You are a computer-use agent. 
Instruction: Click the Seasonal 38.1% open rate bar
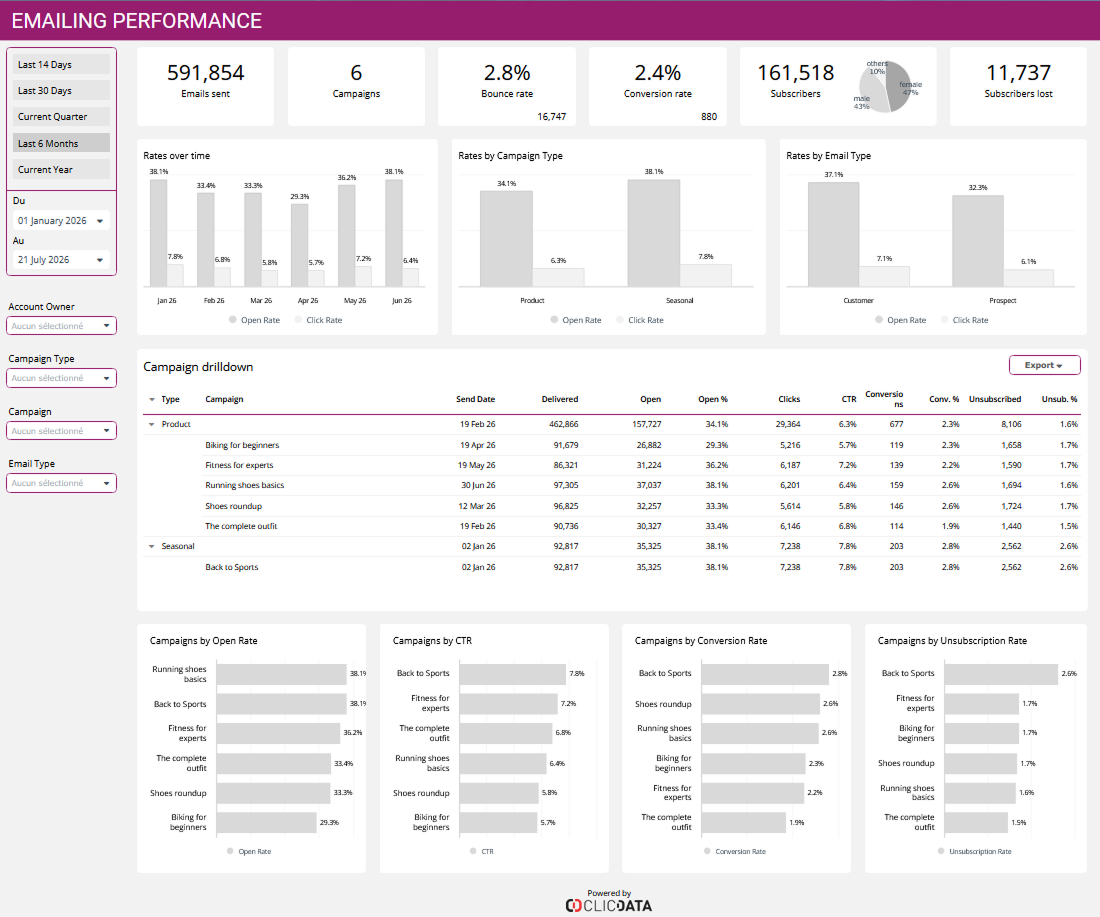[x=654, y=233]
